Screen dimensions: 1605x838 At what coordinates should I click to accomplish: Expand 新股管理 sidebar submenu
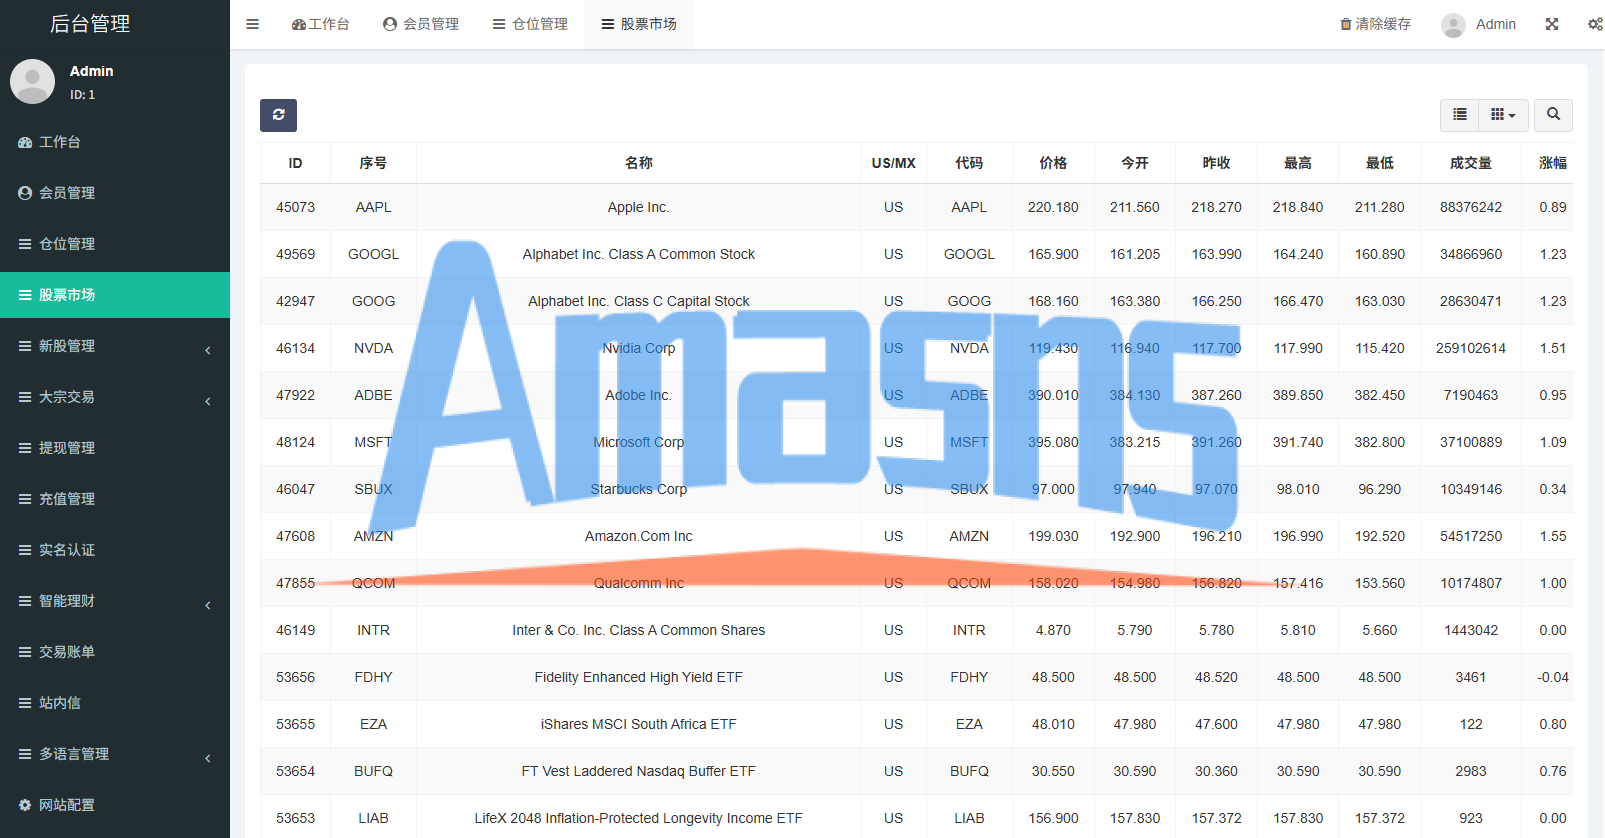pyautogui.click(x=115, y=346)
